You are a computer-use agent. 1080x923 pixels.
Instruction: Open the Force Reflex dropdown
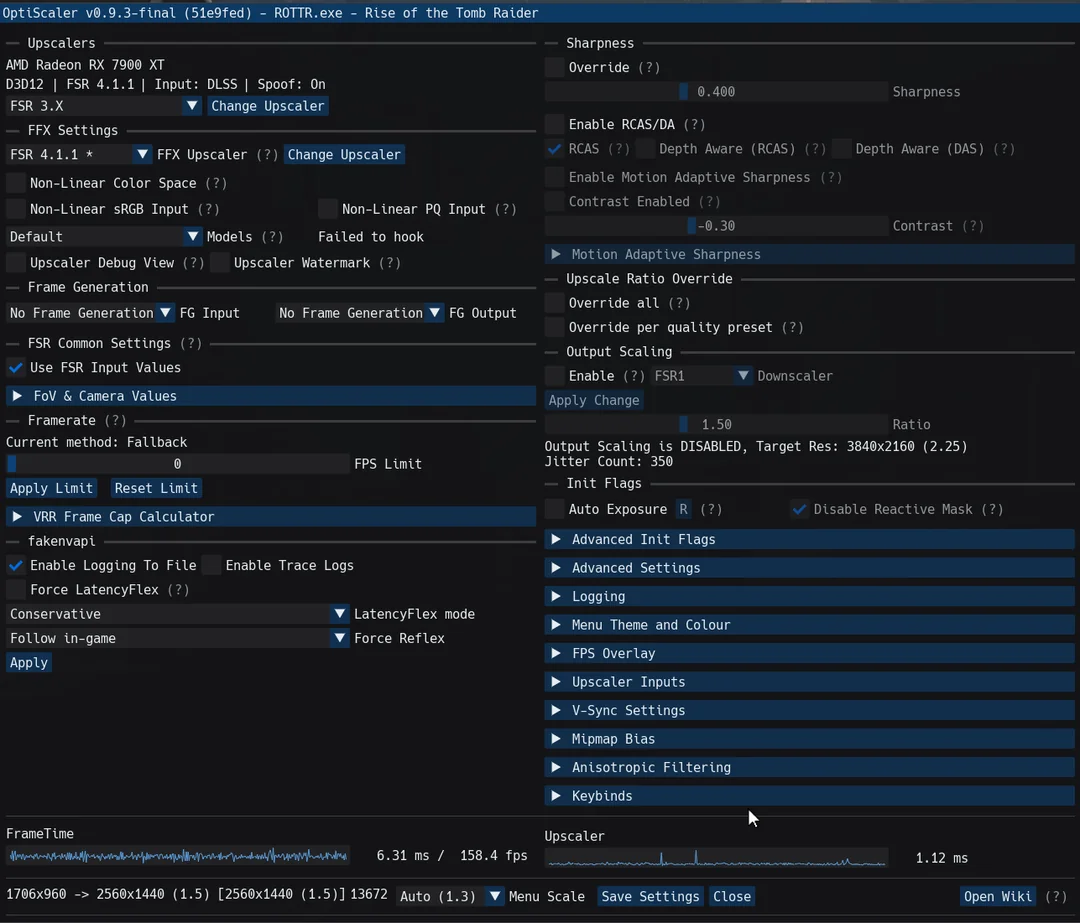[x=178, y=639]
